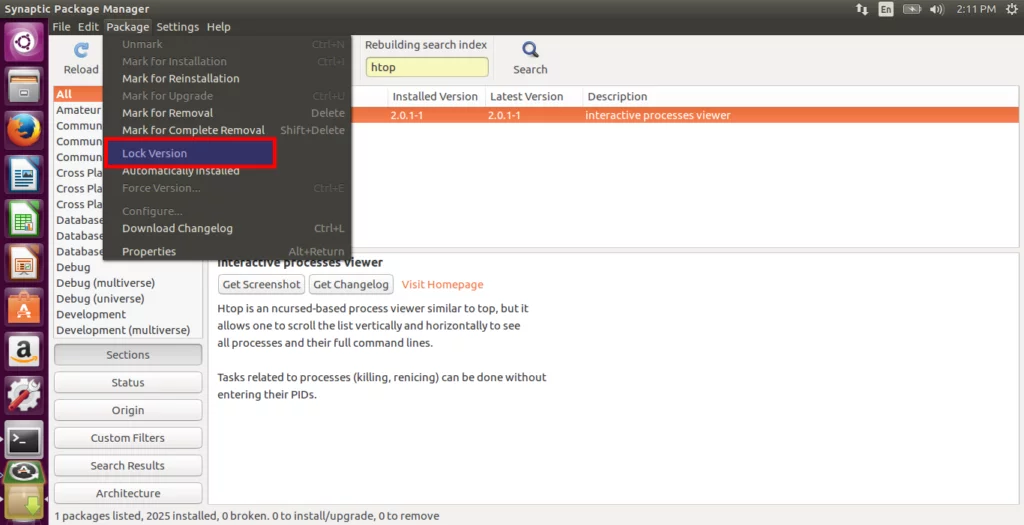
Task: Open LibreOffice Calc launcher icon
Action: (24, 219)
